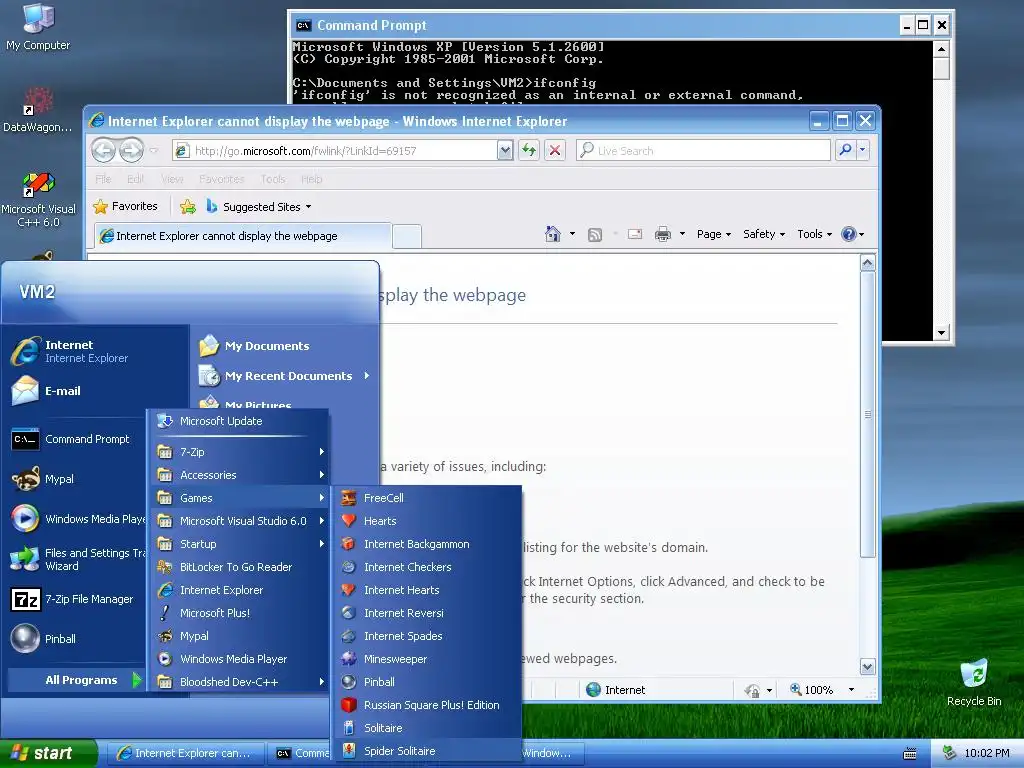
Task: Click the IE page scrollbar up arrow
Action: point(867,263)
